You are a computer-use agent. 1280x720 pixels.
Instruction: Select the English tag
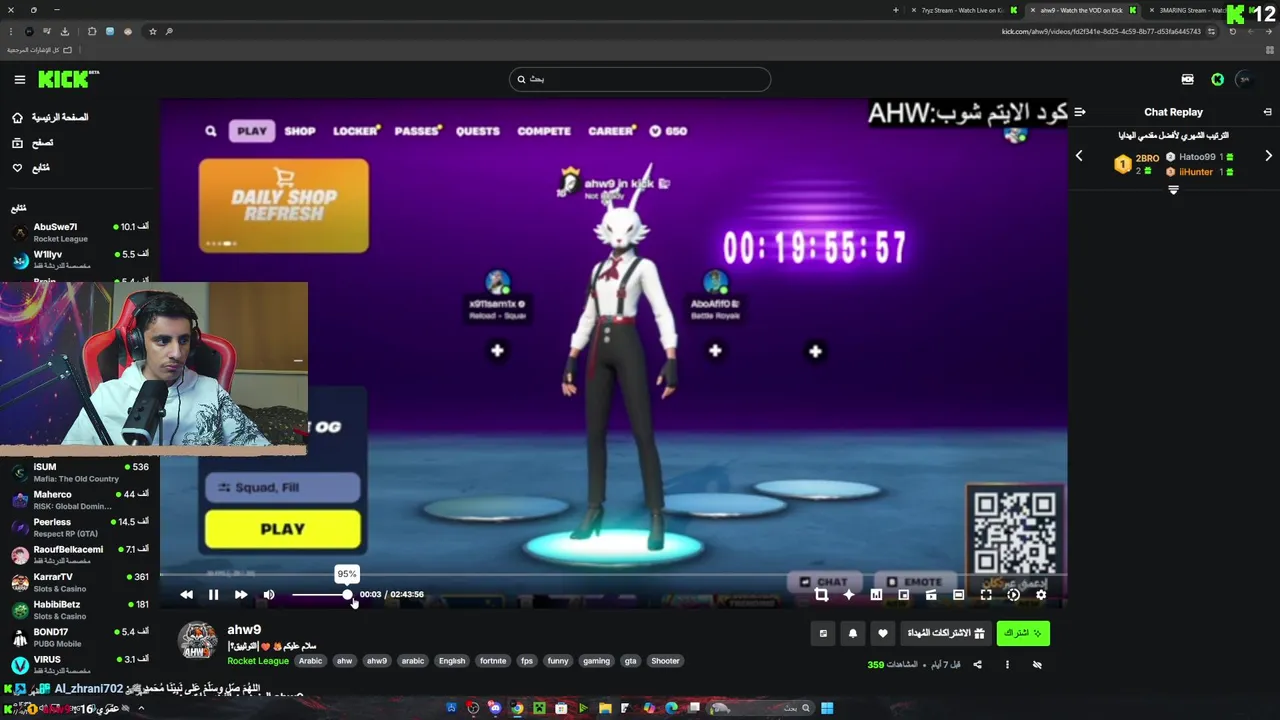point(452,661)
